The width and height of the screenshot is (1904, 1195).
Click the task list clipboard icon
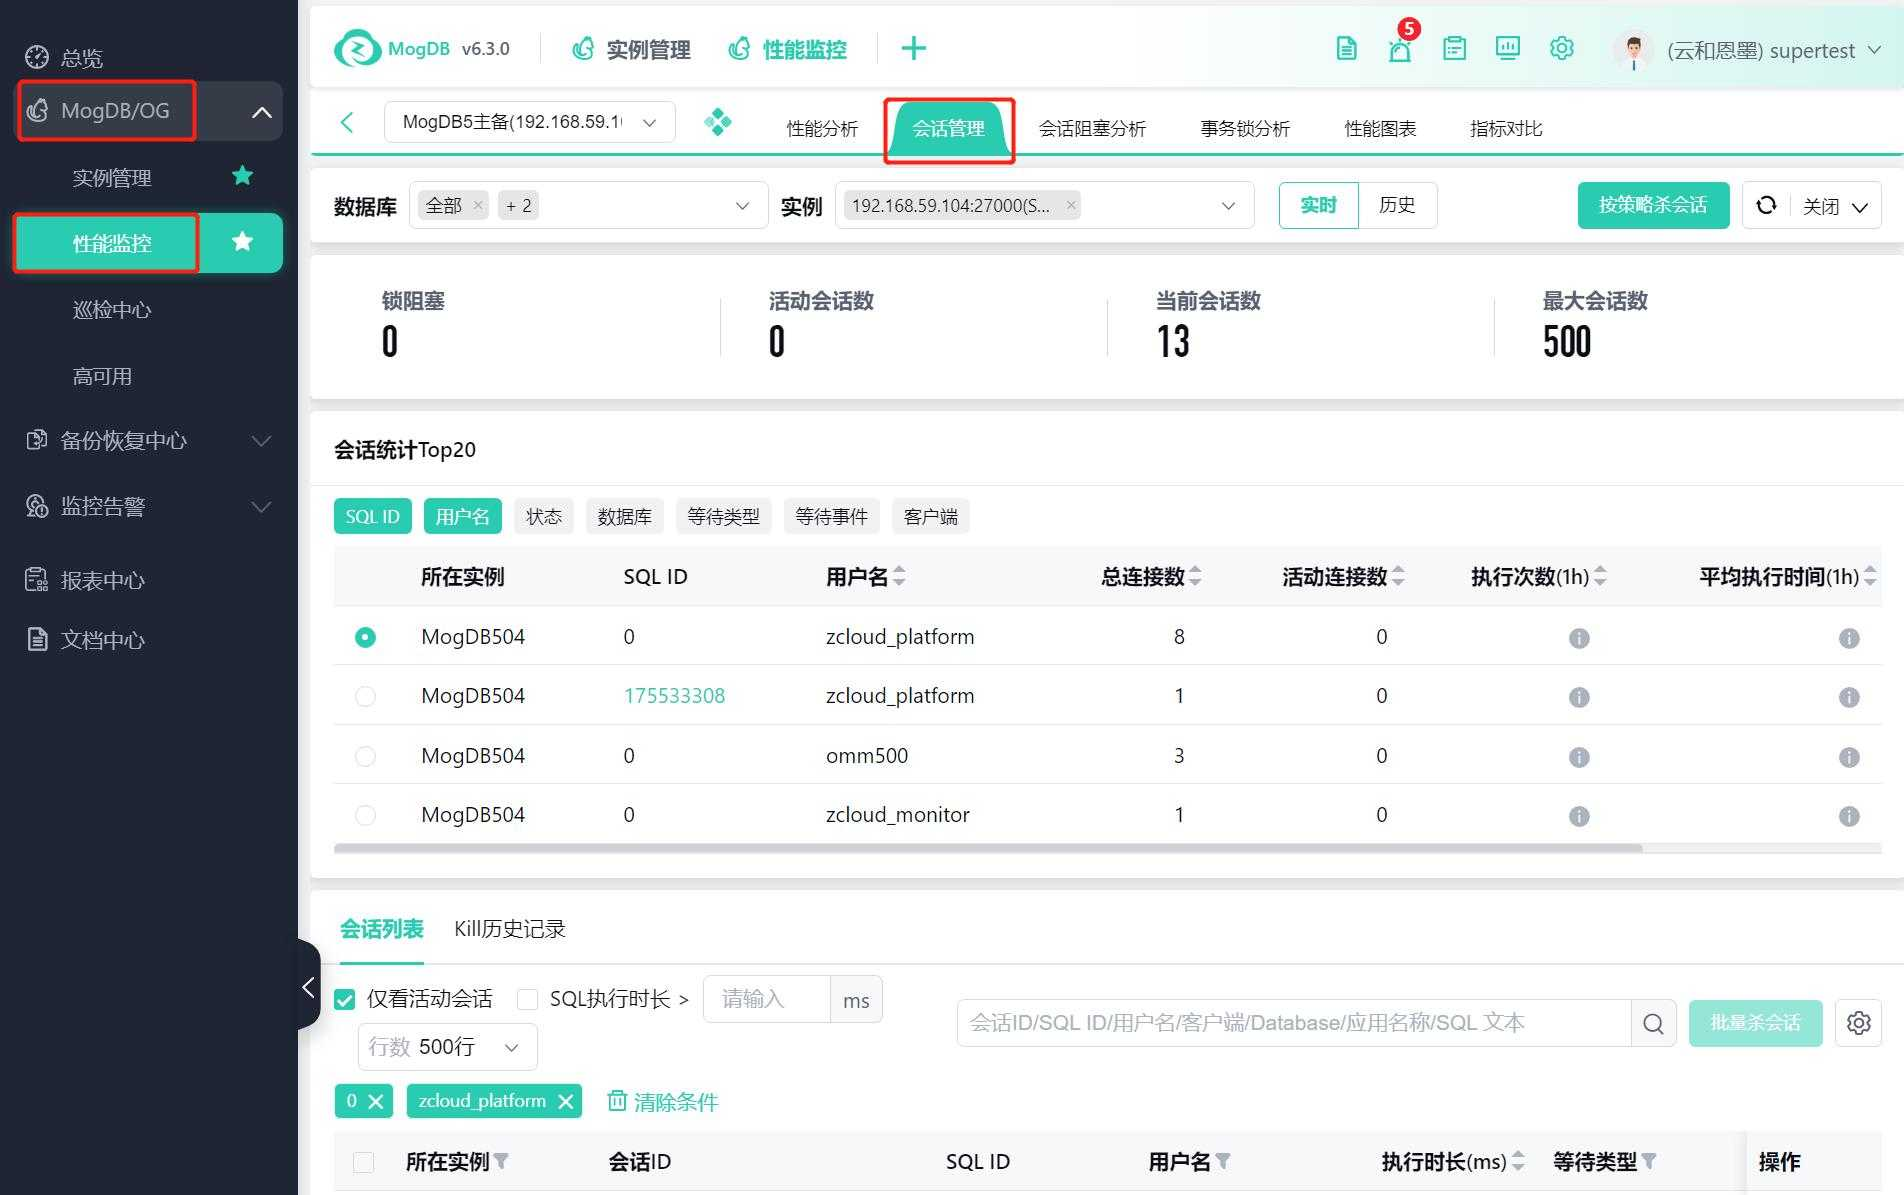coord(1454,48)
